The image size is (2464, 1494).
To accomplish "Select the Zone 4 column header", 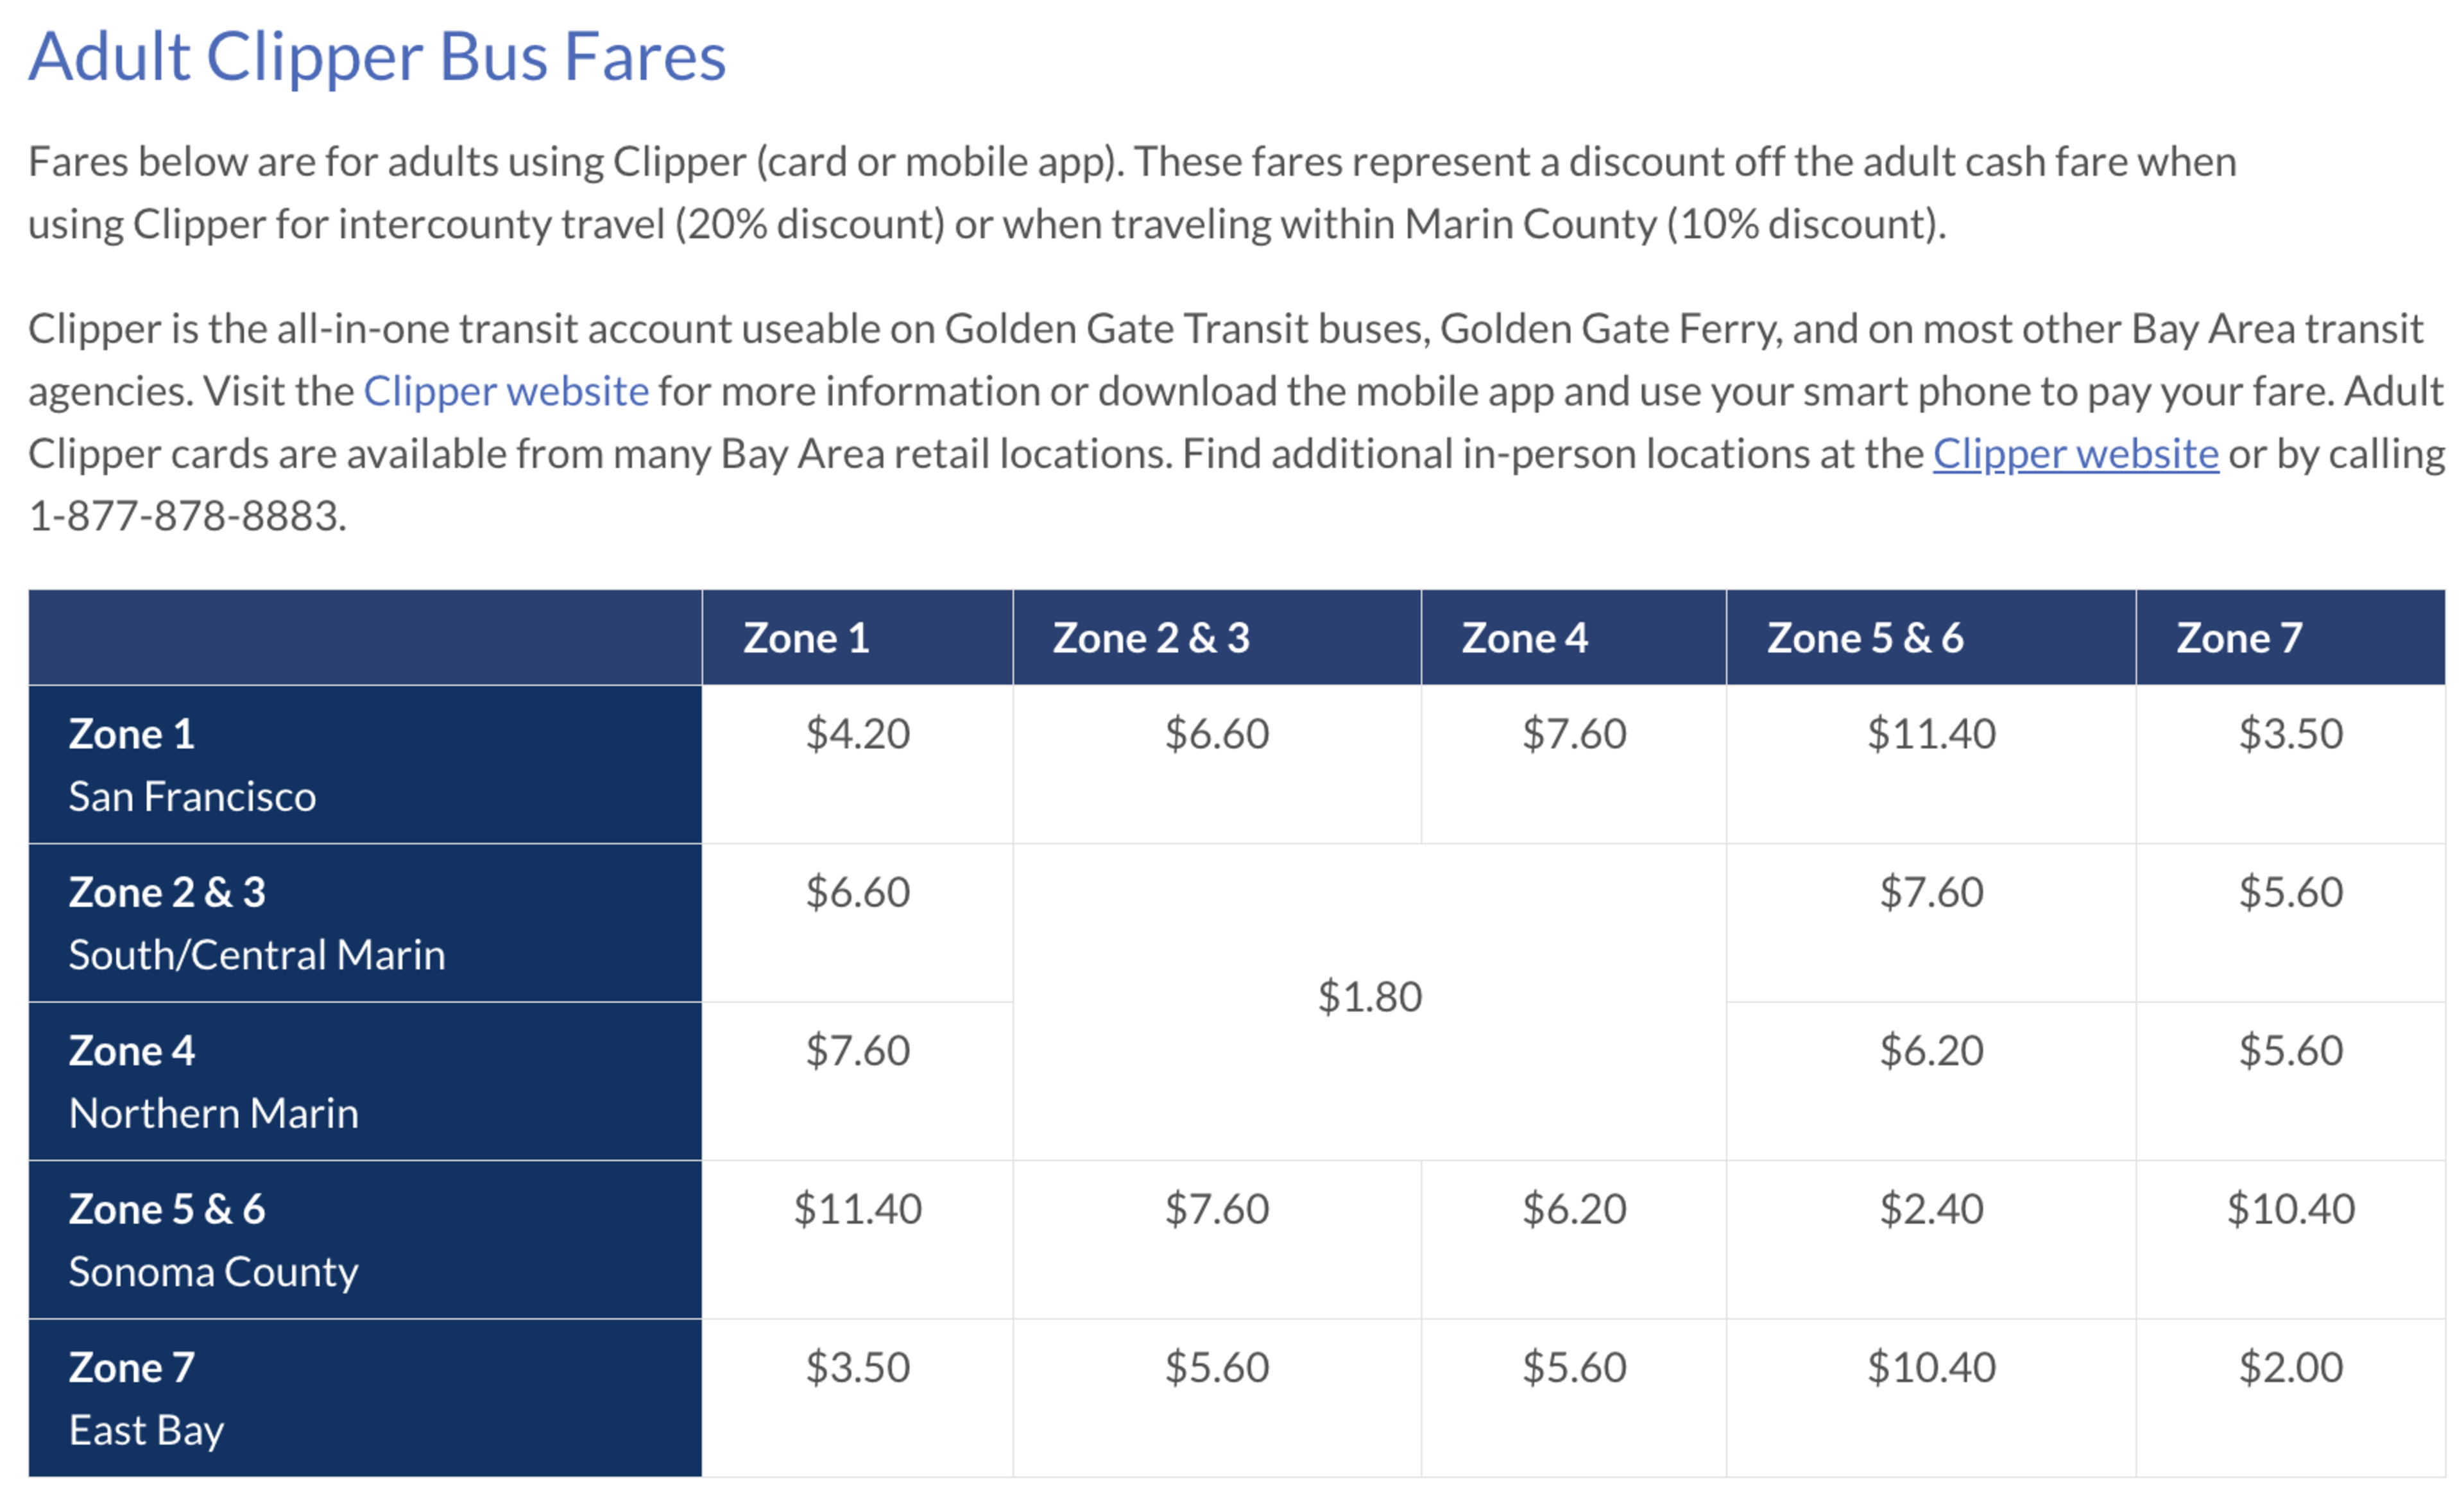I will (x=1574, y=637).
